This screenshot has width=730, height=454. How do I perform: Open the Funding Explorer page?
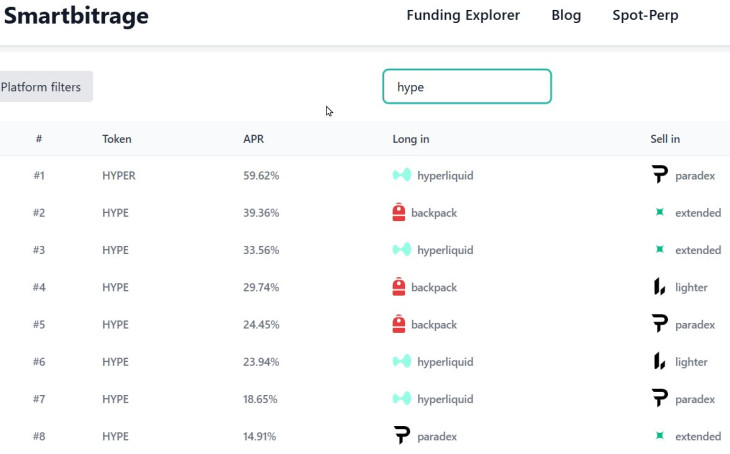coord(463,15)
